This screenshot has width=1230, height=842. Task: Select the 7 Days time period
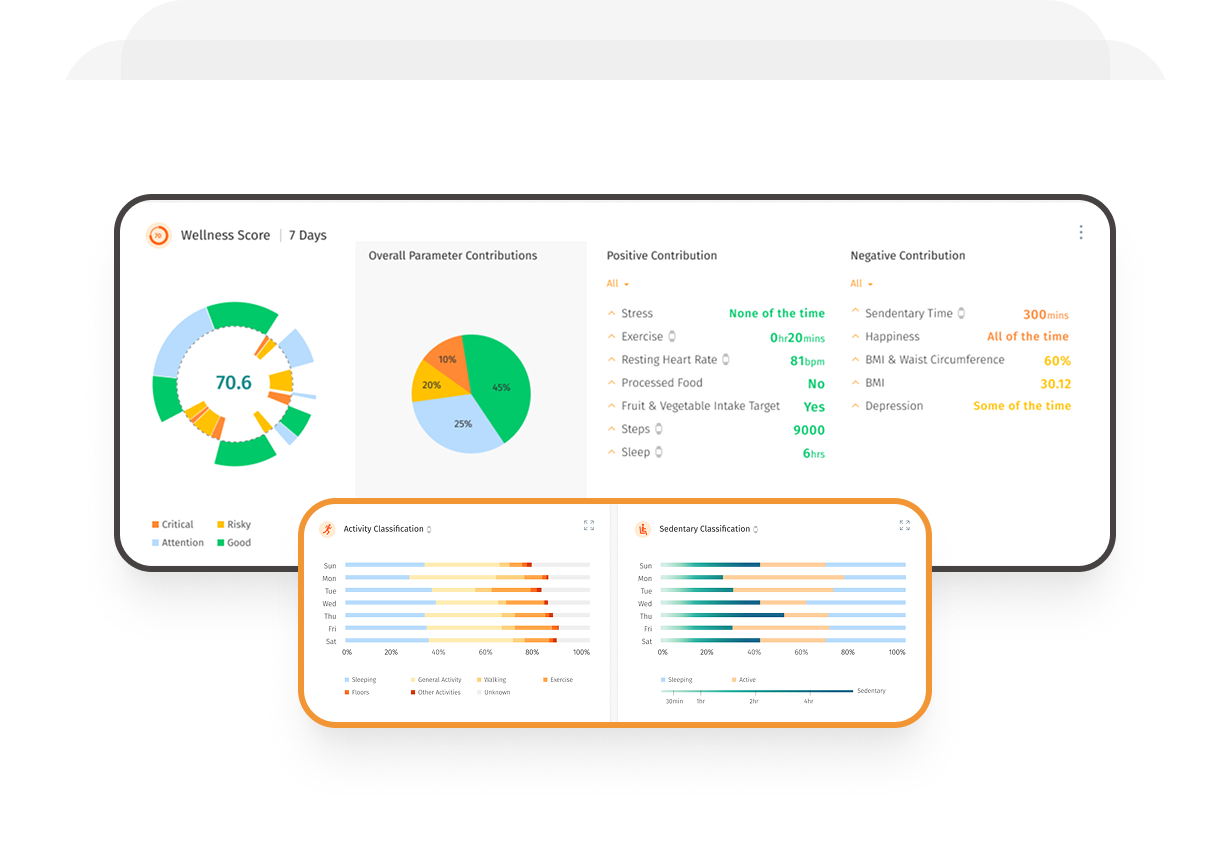[308, 235]
